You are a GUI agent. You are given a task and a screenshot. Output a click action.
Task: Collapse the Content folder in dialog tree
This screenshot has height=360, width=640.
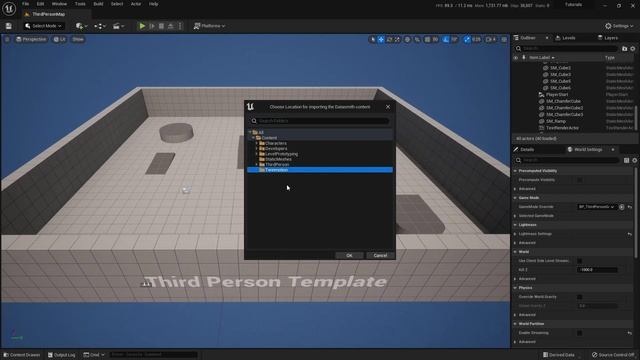[x=253, y=138]
